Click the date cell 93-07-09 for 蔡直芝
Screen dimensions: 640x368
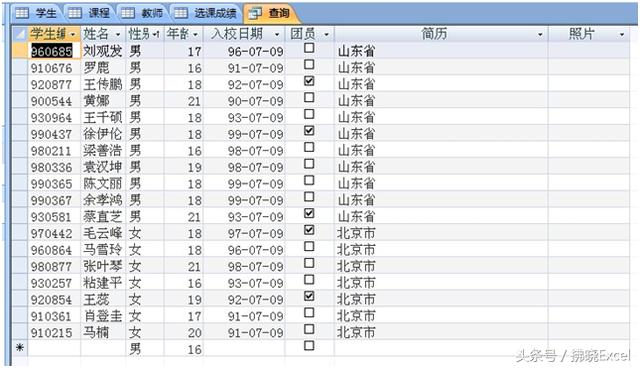[244, 217]
